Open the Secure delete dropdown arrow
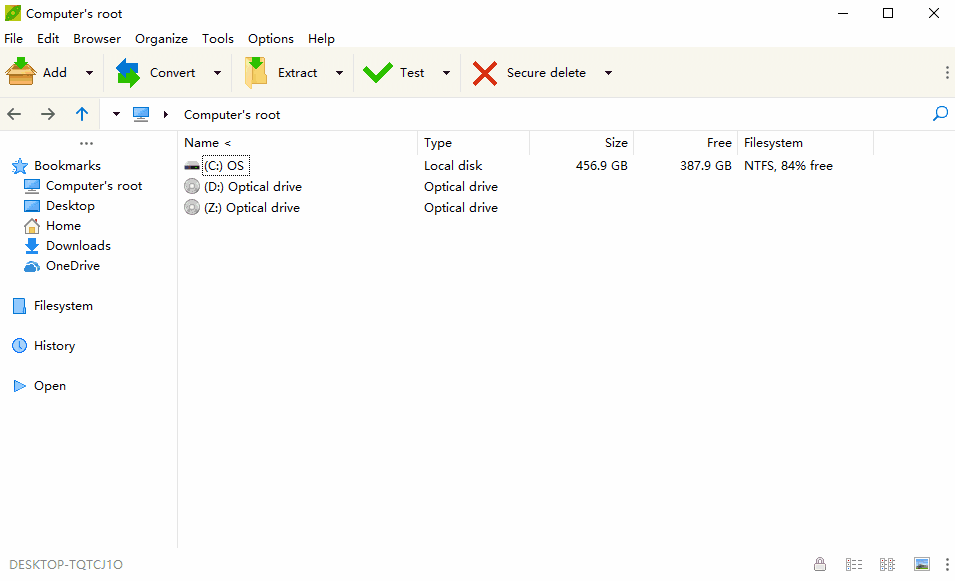This screenshot has height=581, width=955. 608,72
